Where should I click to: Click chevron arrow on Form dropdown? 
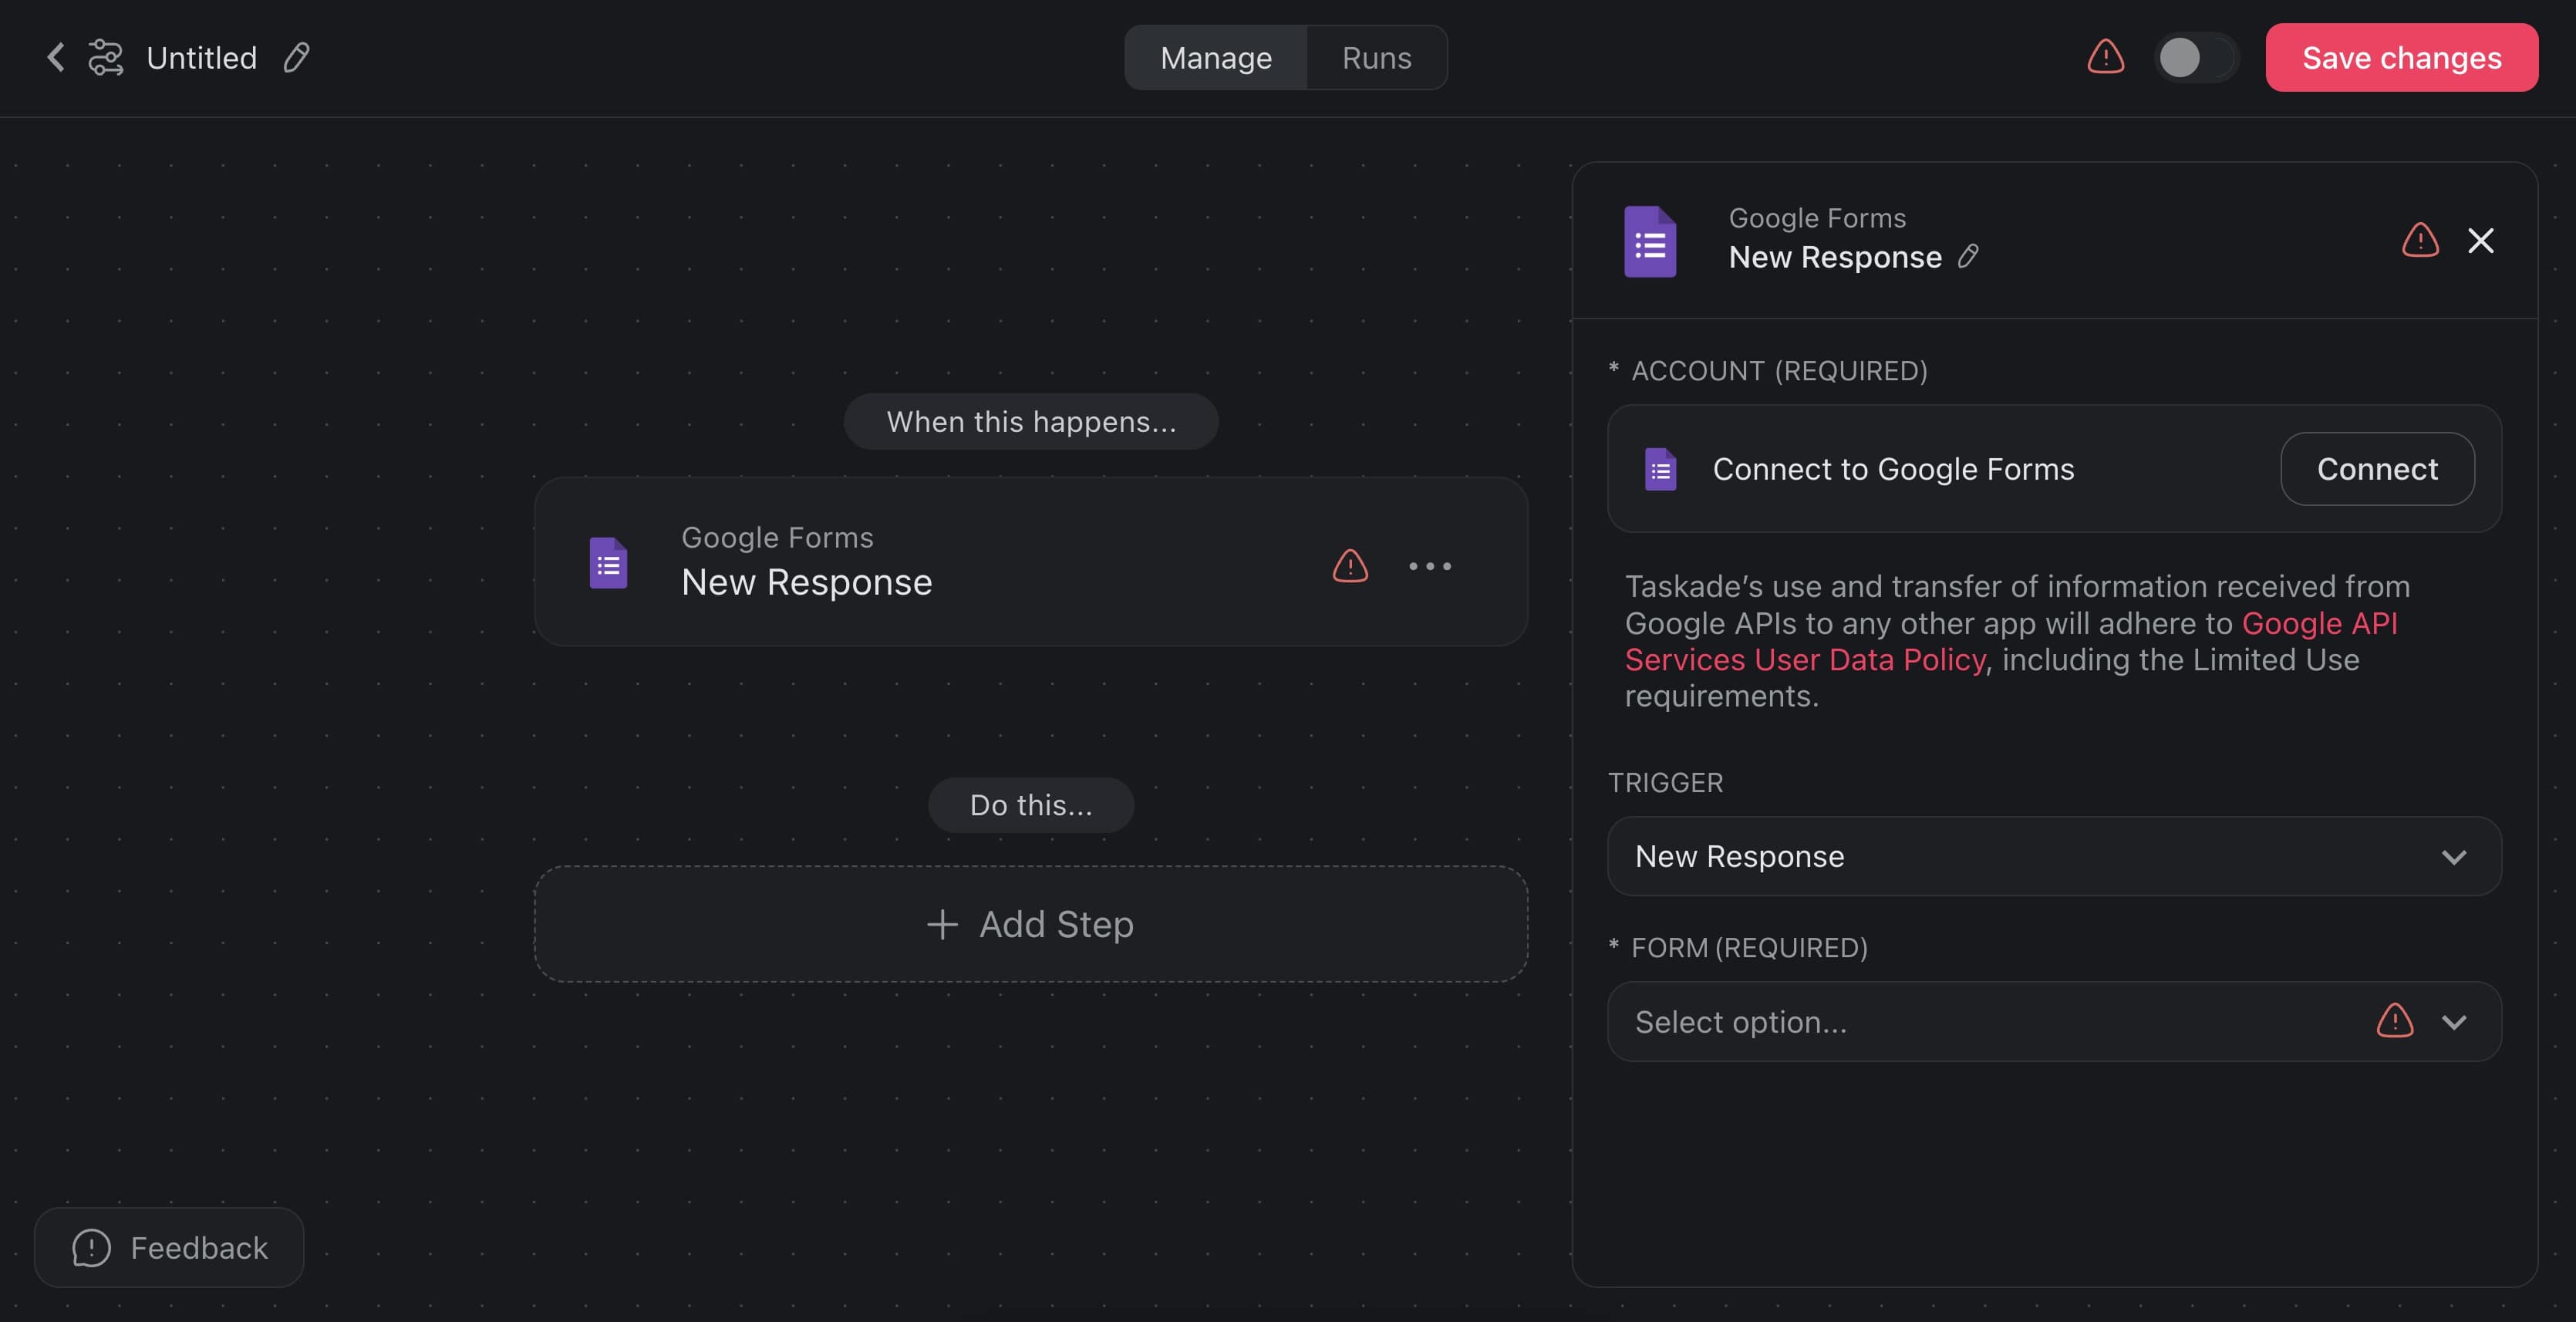pos(2453,1021)
